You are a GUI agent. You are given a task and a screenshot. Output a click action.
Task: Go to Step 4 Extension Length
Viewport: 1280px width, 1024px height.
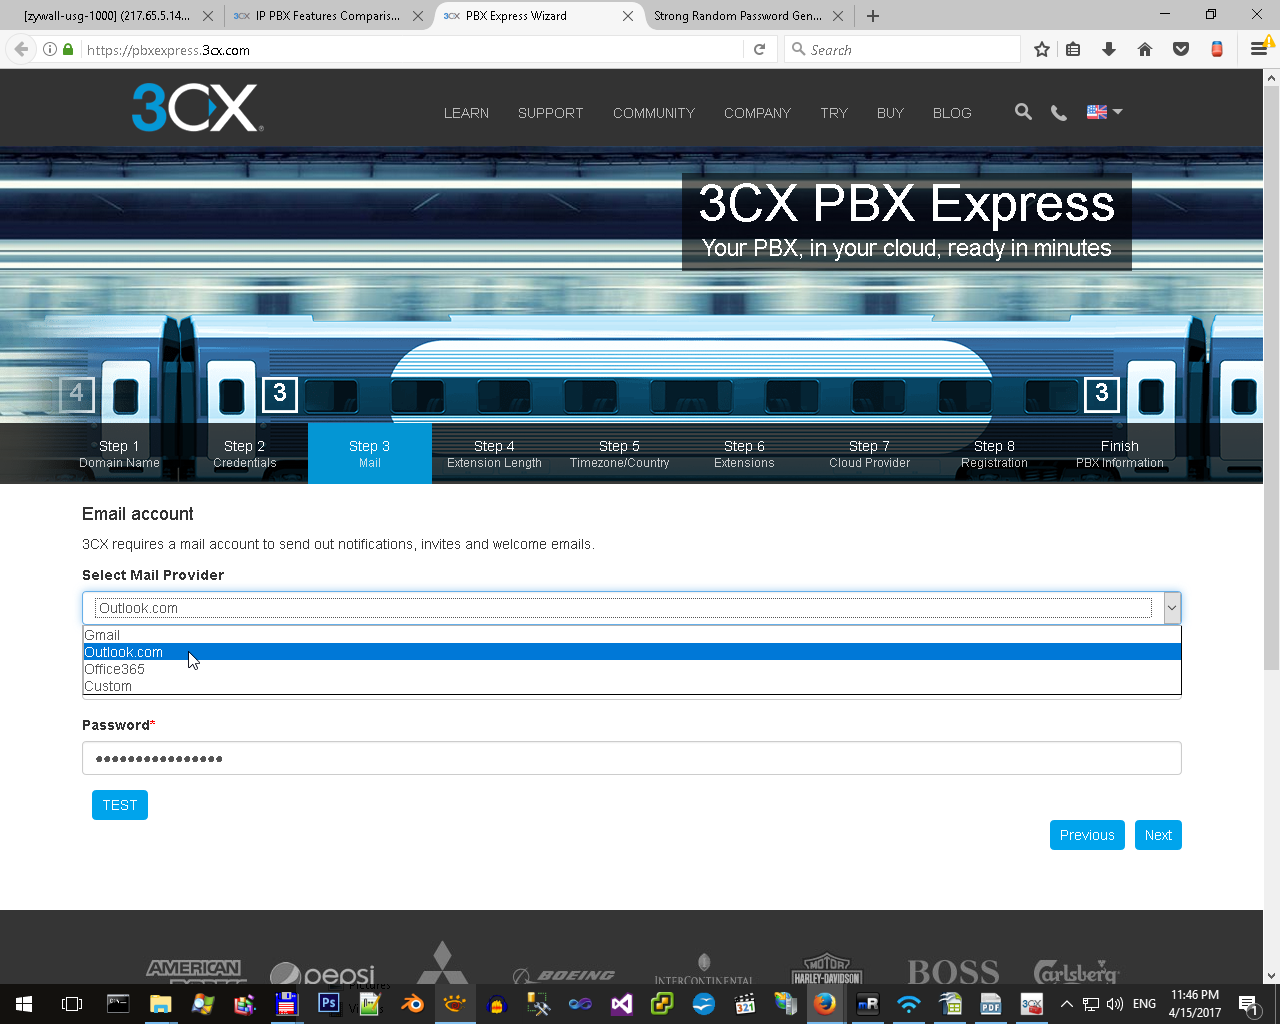point(494,454)
